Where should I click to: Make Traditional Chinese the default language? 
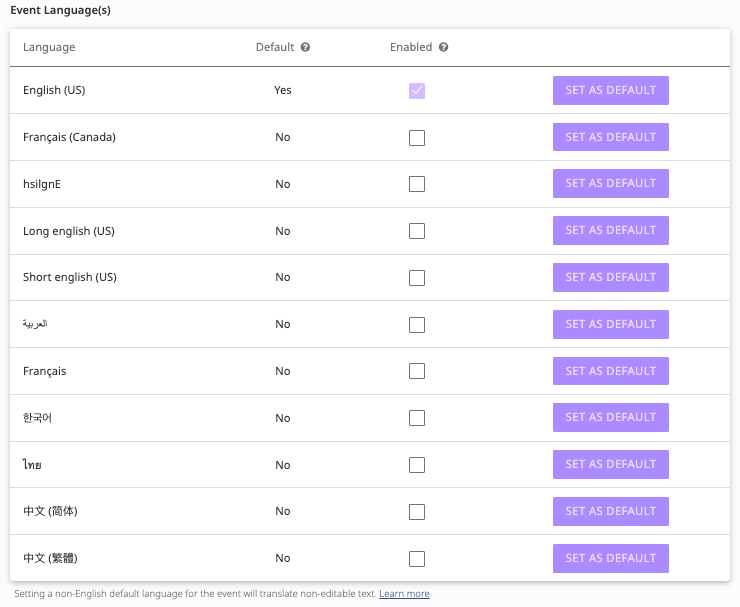pyautogui.click(x=610, y=558)
